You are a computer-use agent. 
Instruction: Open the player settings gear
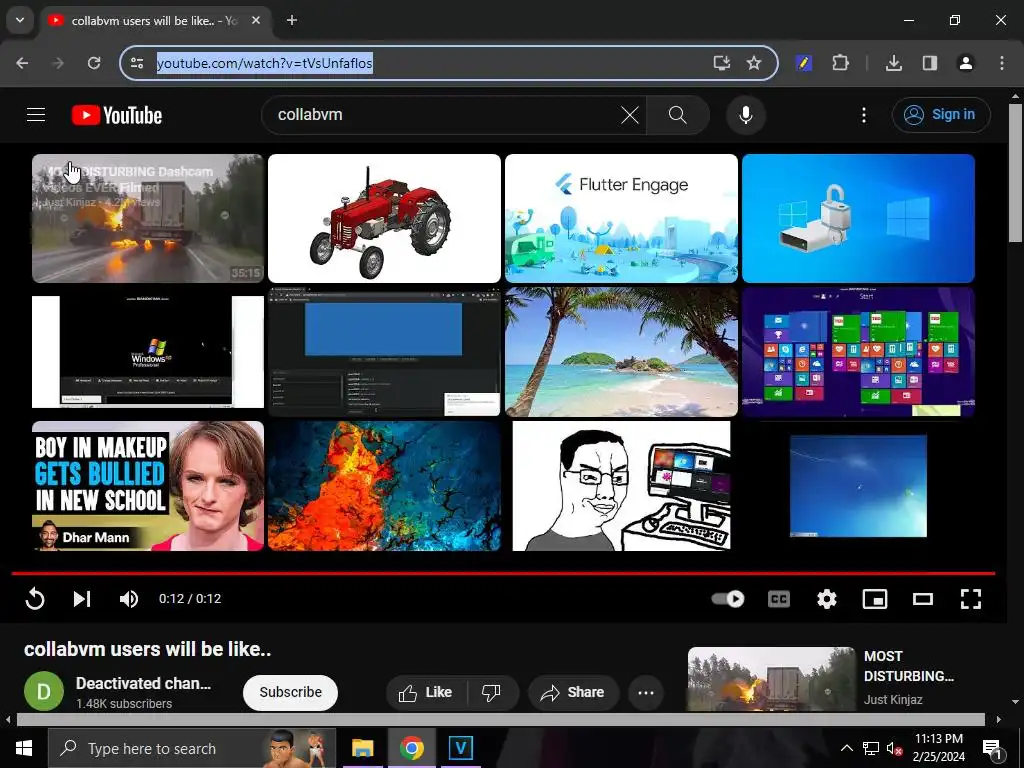tap(827, 599)
